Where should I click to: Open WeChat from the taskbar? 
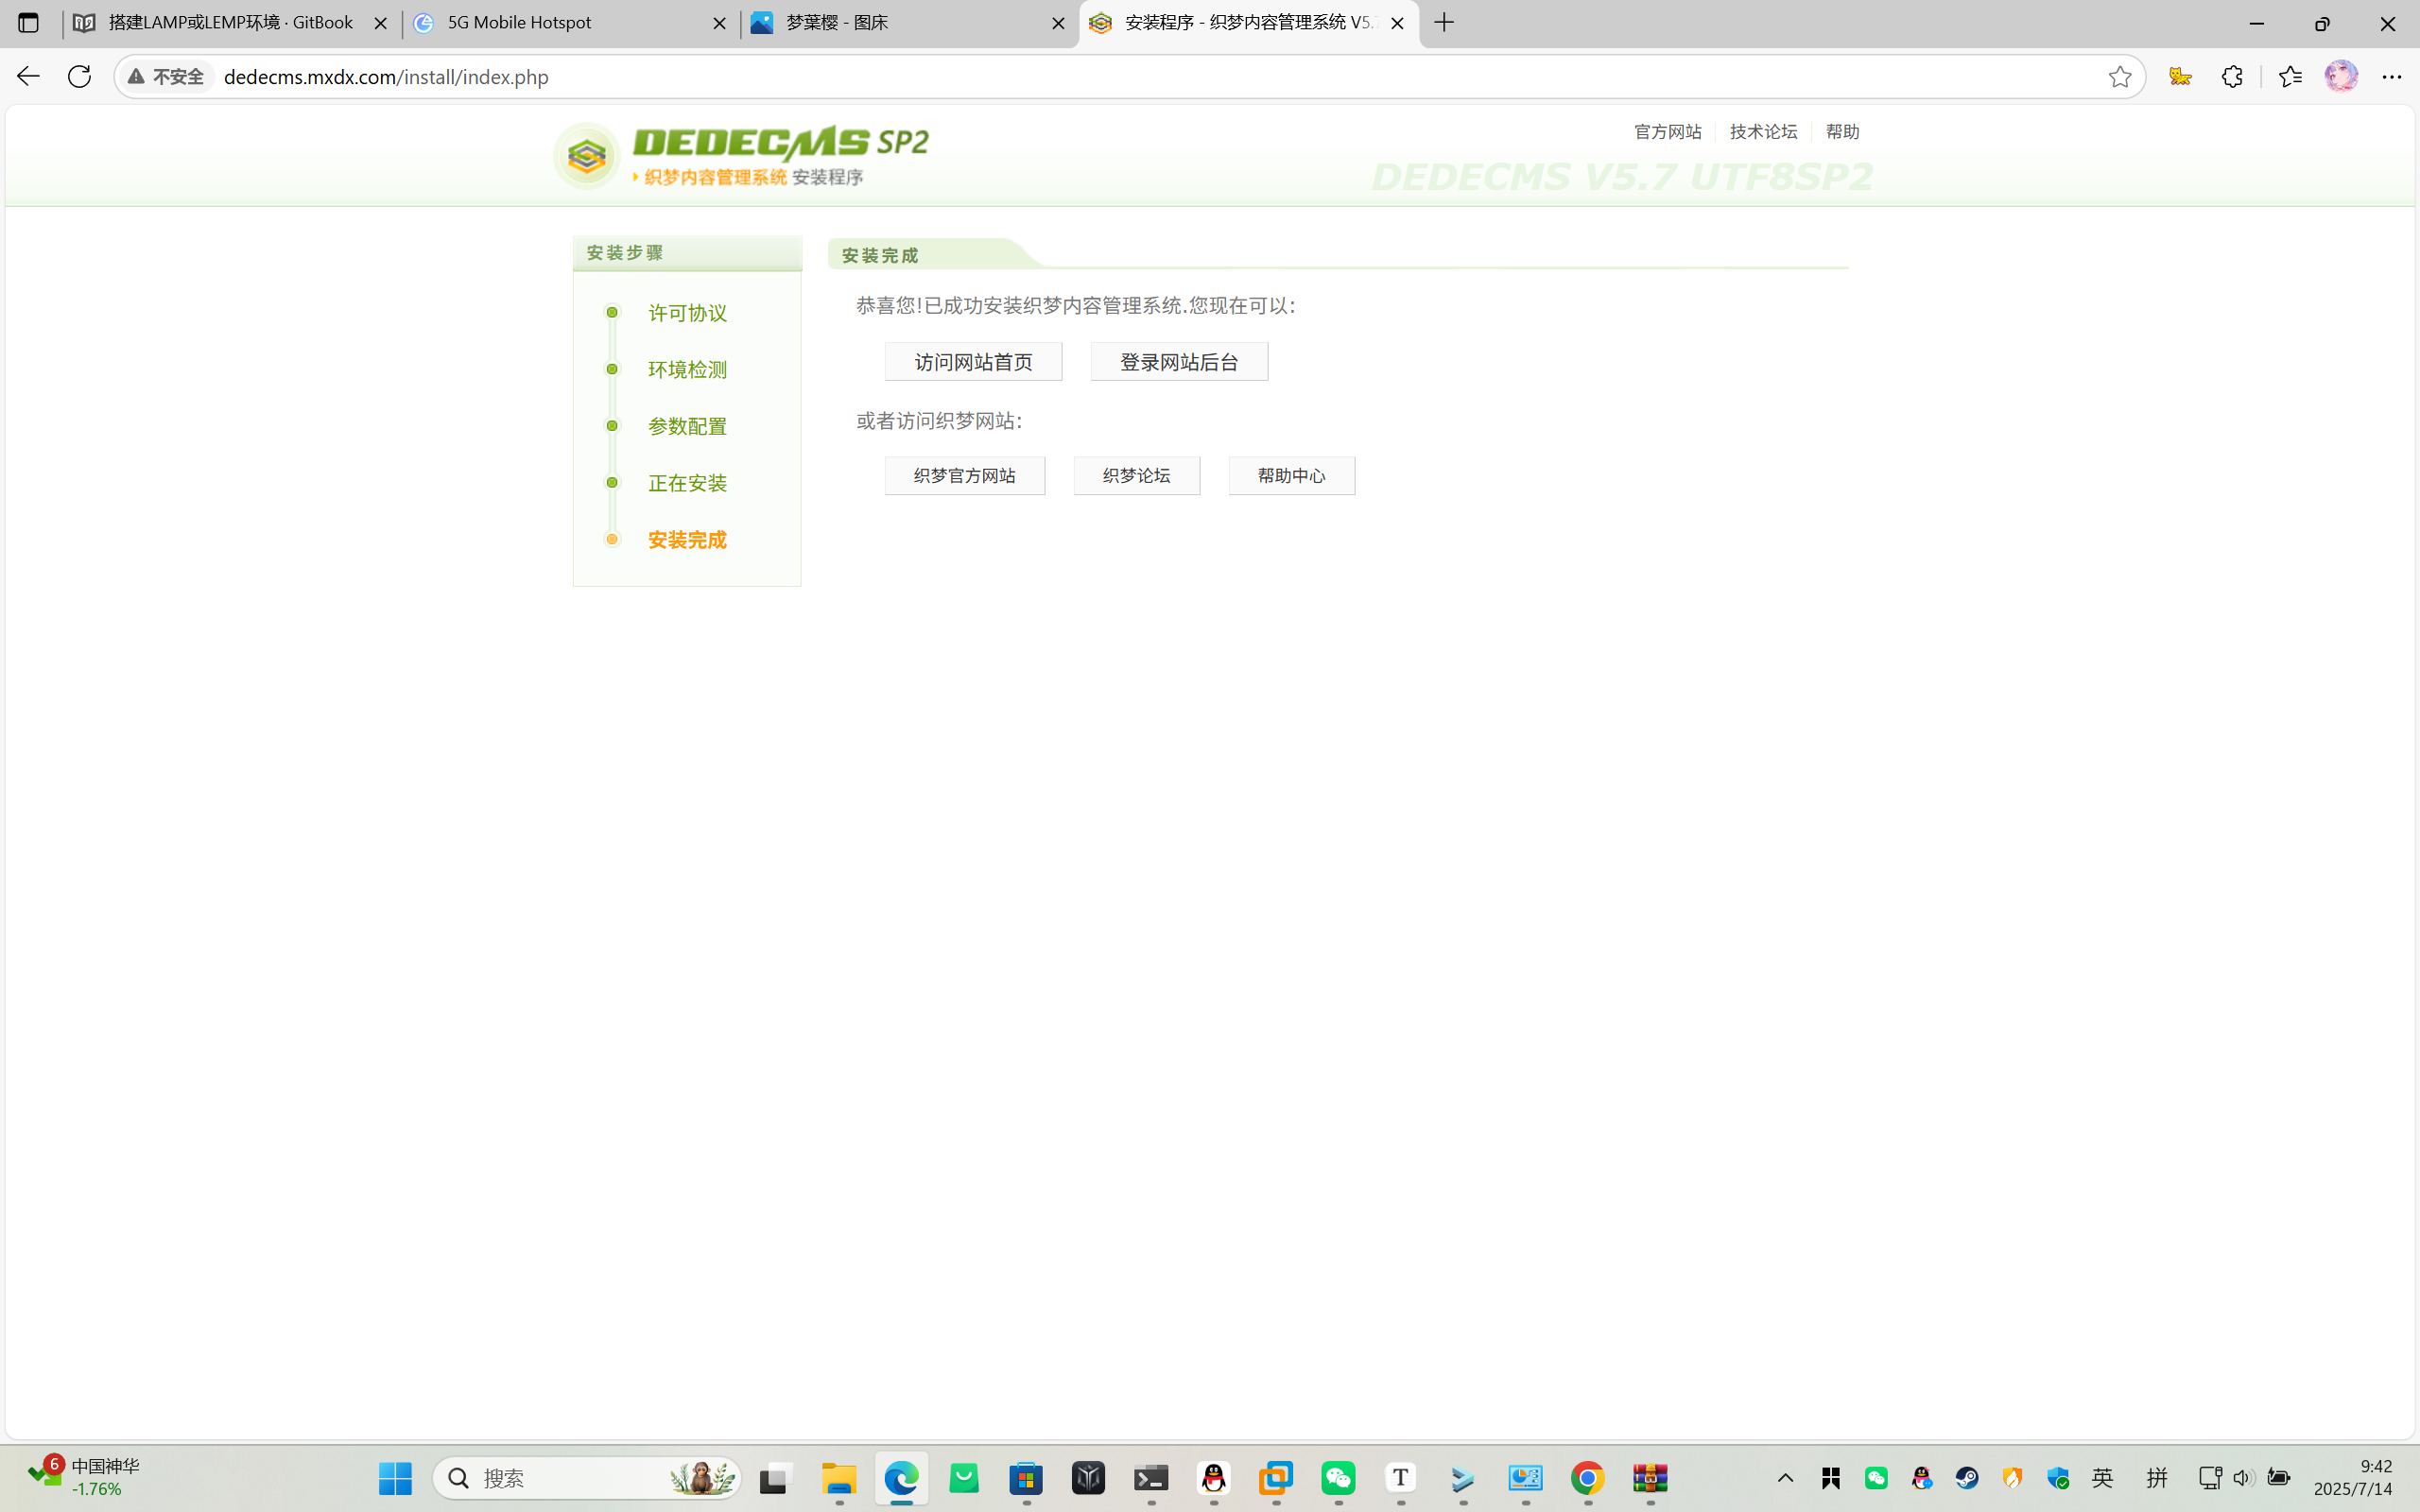tap(1338, 1478)
